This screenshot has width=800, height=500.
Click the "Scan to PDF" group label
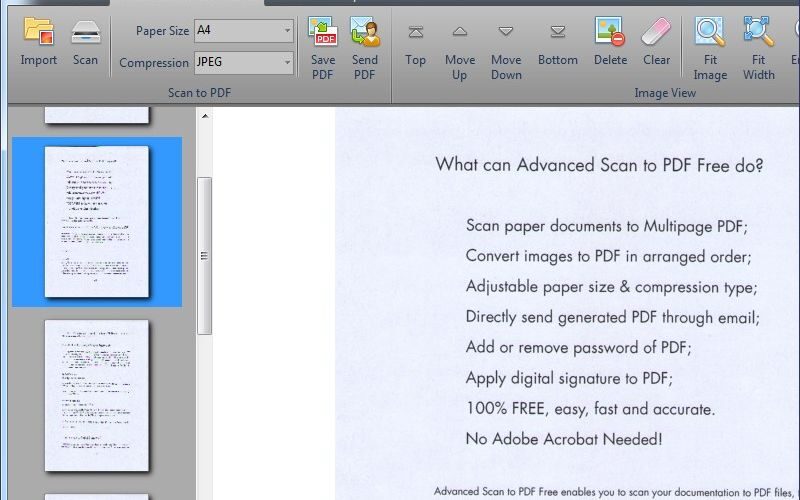(x=199, y=93)
